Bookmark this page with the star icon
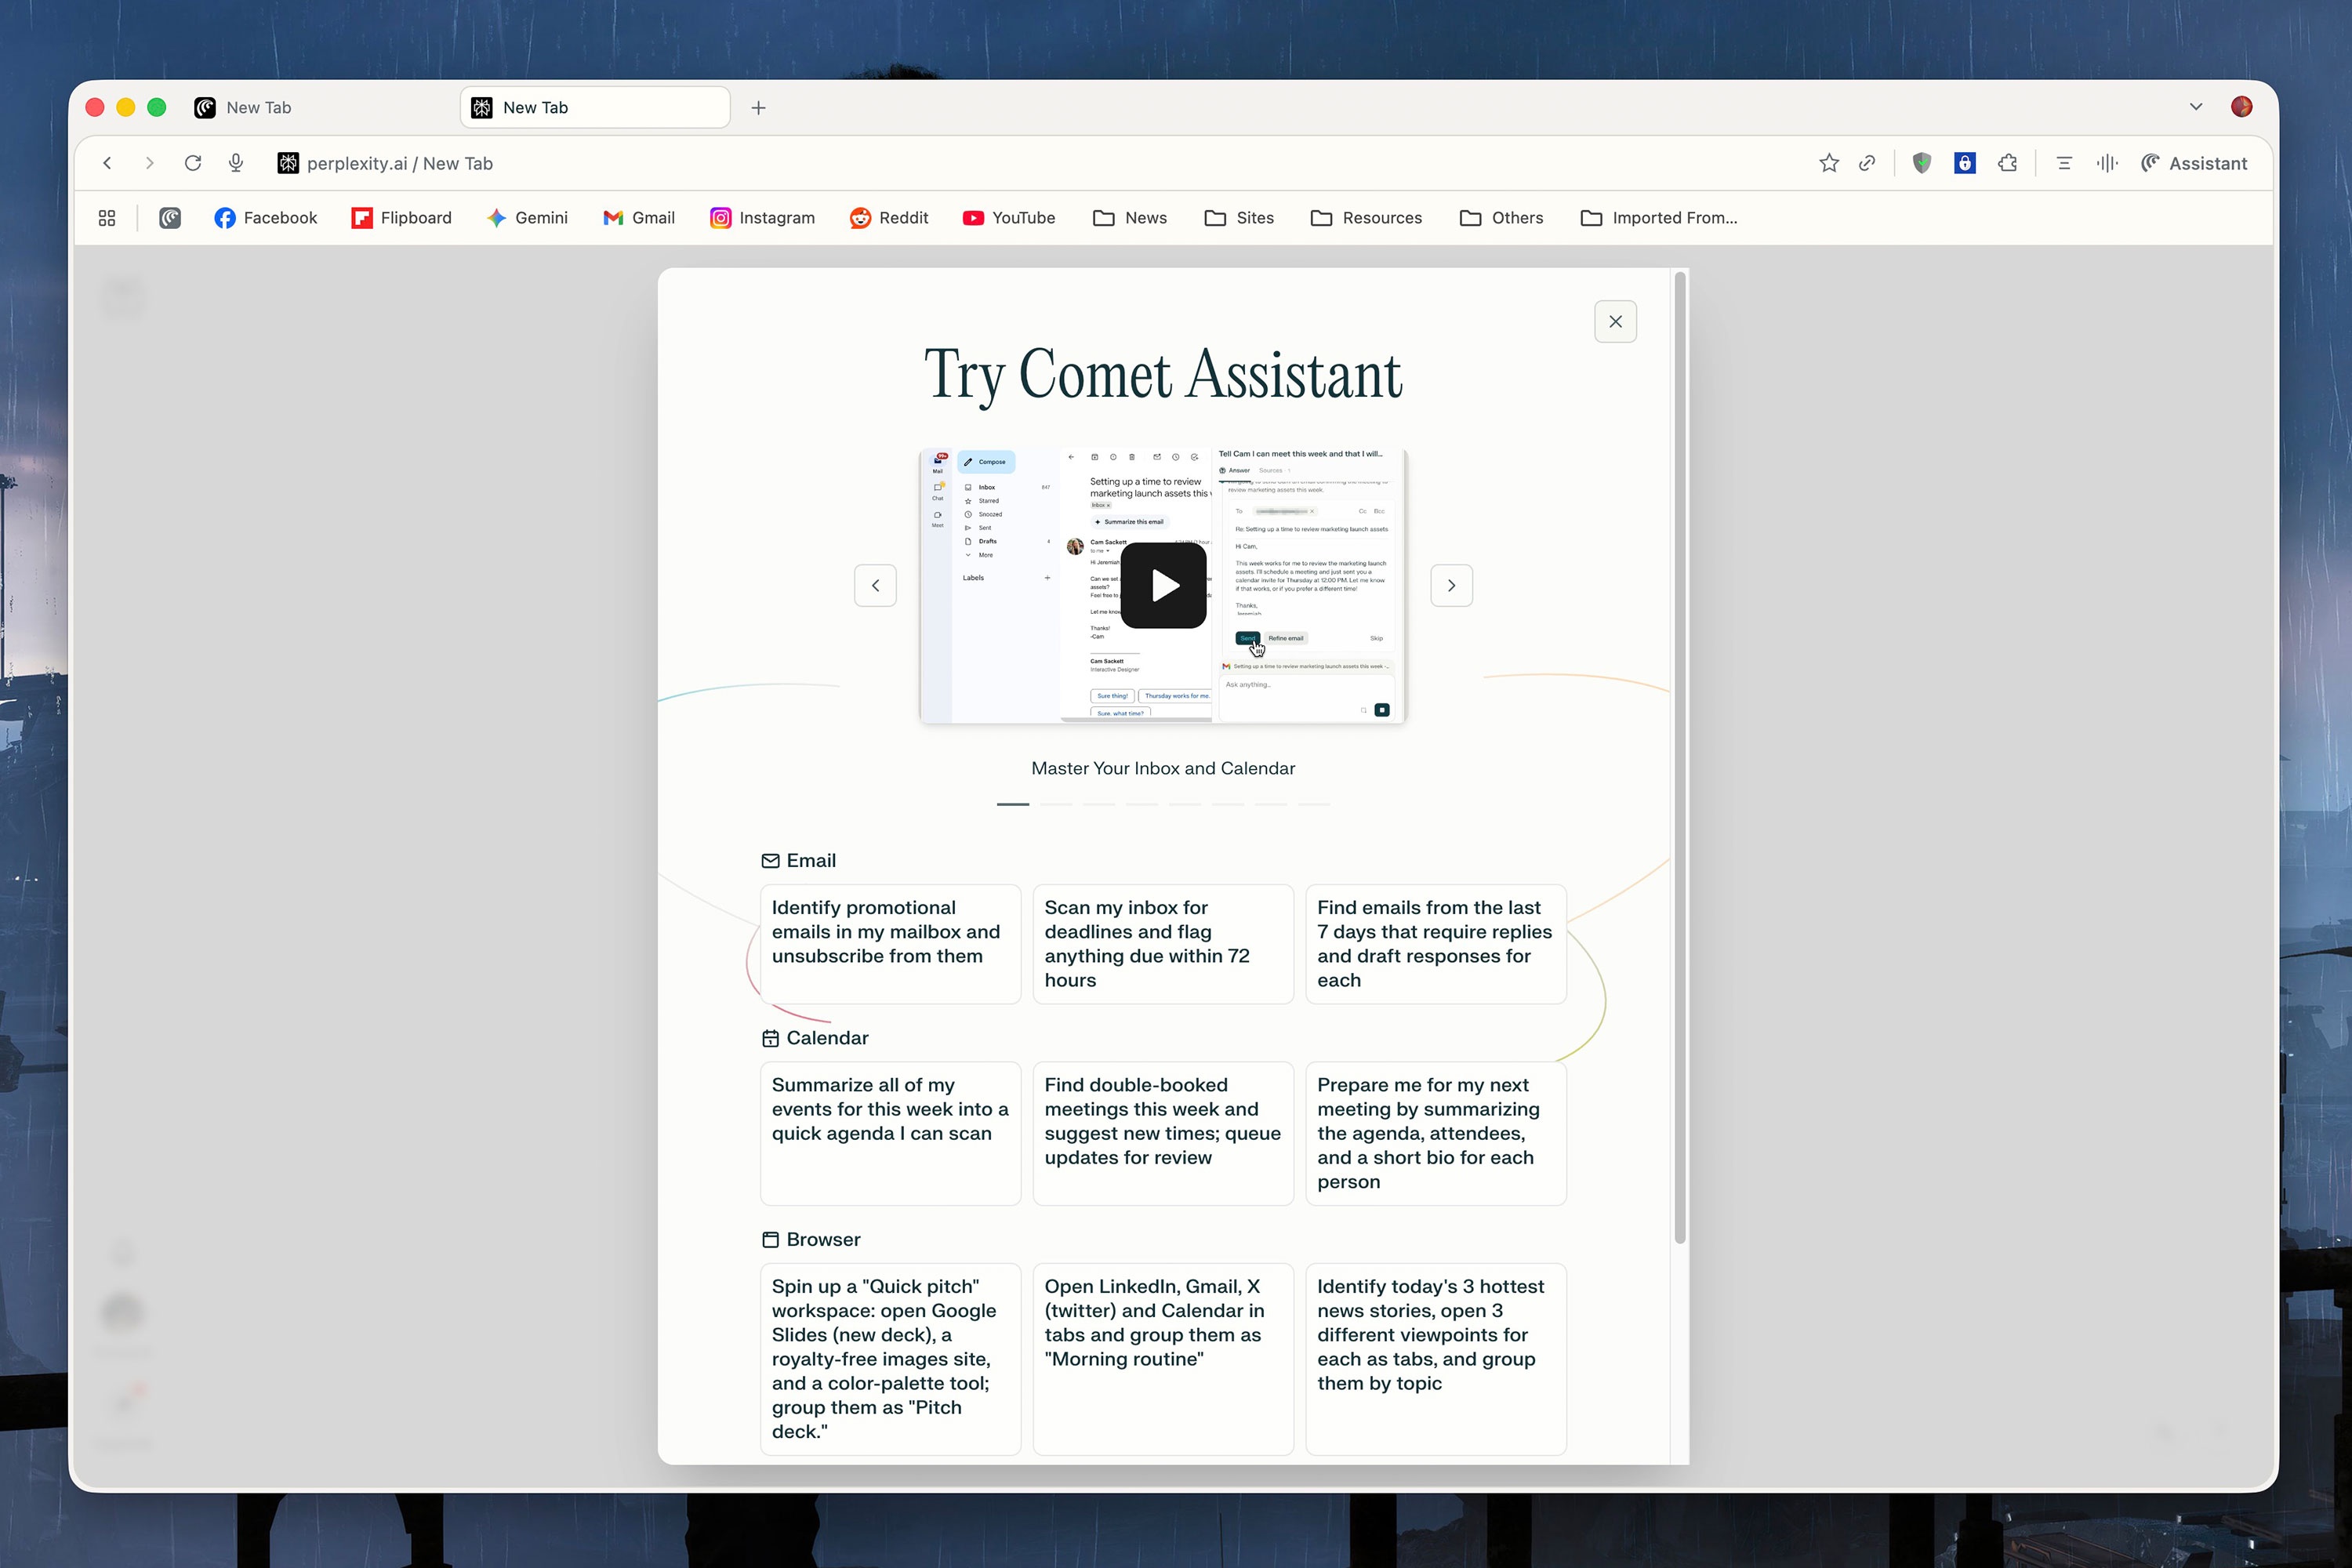 [x=1829, y=163]
